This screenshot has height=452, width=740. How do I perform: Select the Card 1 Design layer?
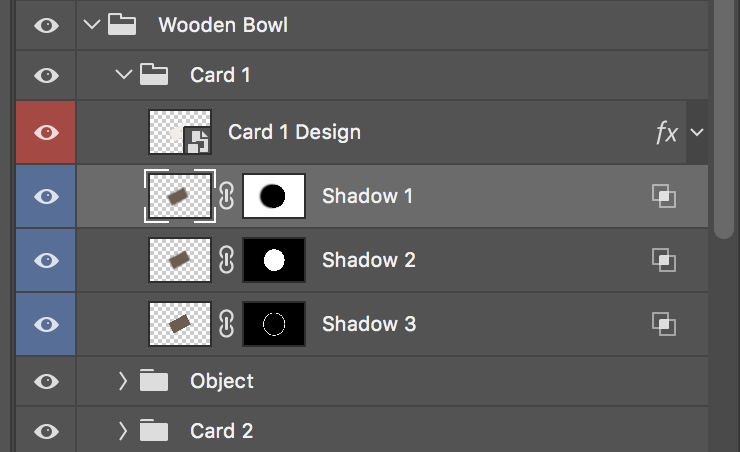point(294,132)
